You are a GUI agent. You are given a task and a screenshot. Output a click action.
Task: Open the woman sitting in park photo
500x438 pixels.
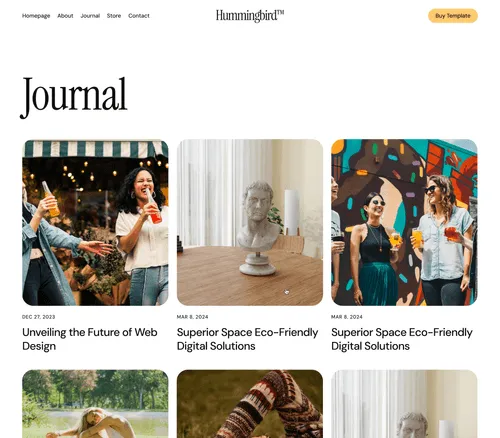point(95,404)
